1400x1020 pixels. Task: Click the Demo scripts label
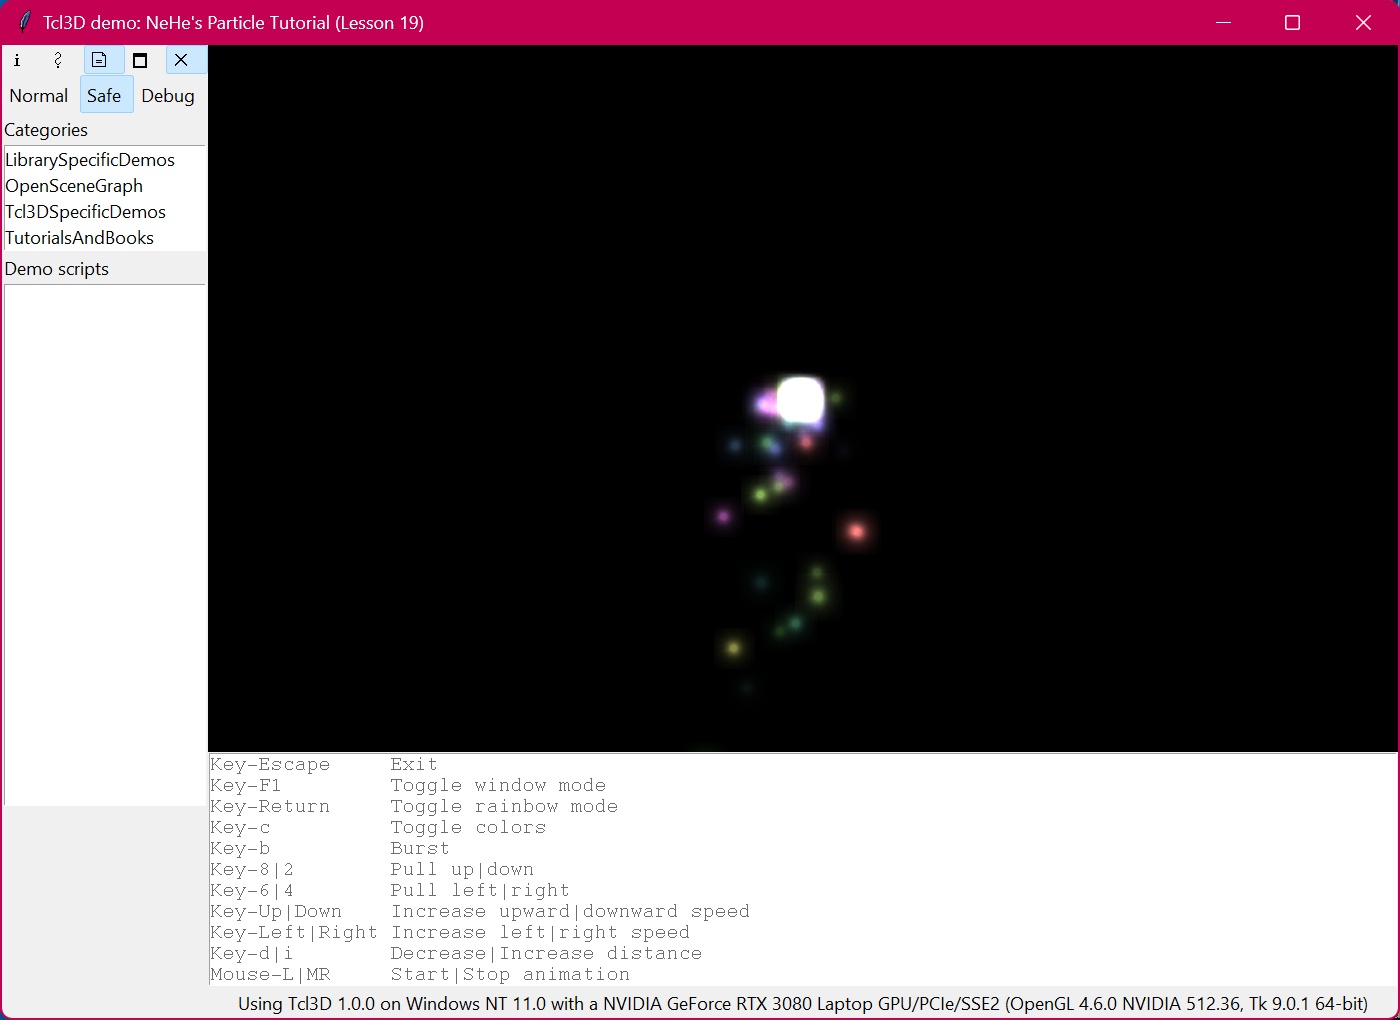pos(57,269)
